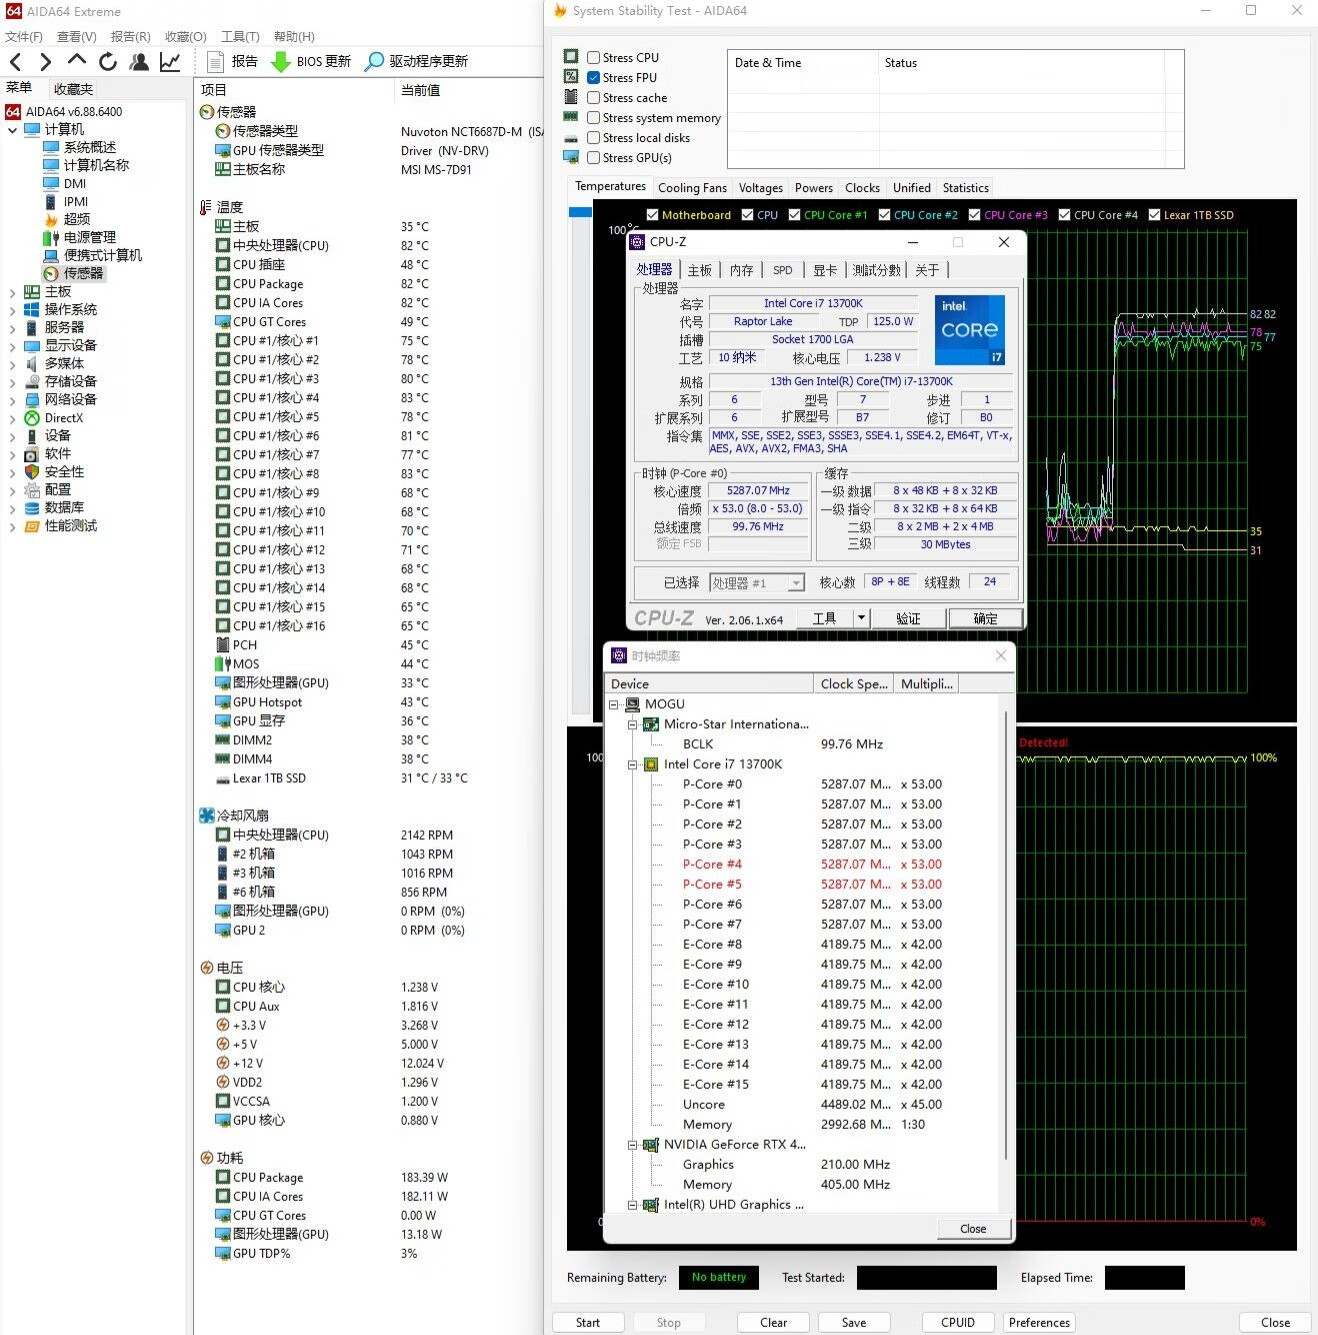Click the graph chart icon in AIDA64 toolbar
1318x1335 pixels.
click(170, 62)
